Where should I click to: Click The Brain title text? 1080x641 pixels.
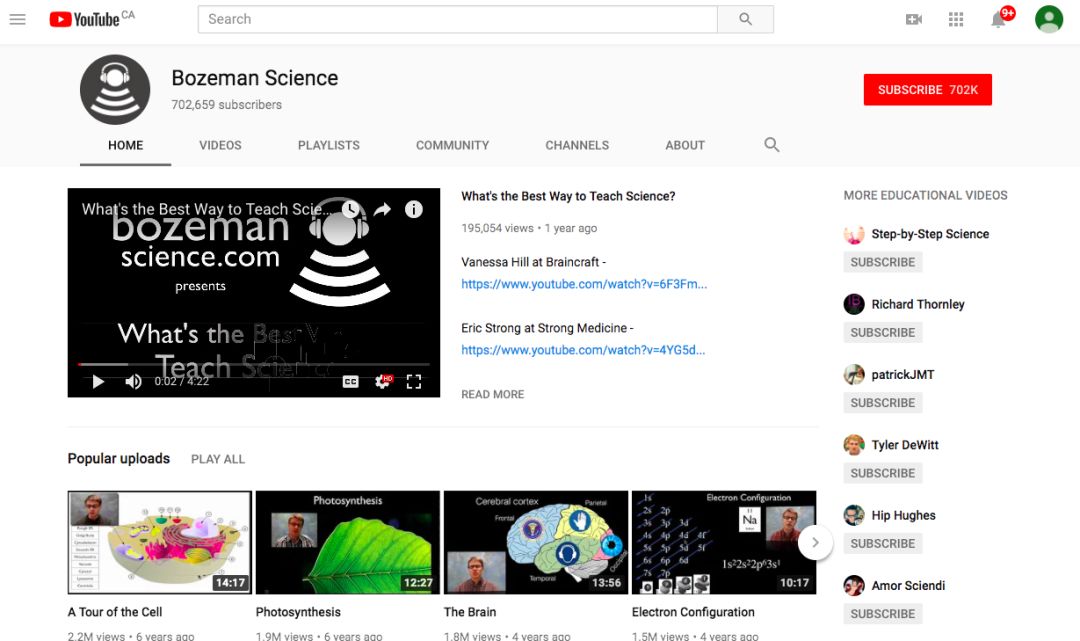[x=470, y=612]
